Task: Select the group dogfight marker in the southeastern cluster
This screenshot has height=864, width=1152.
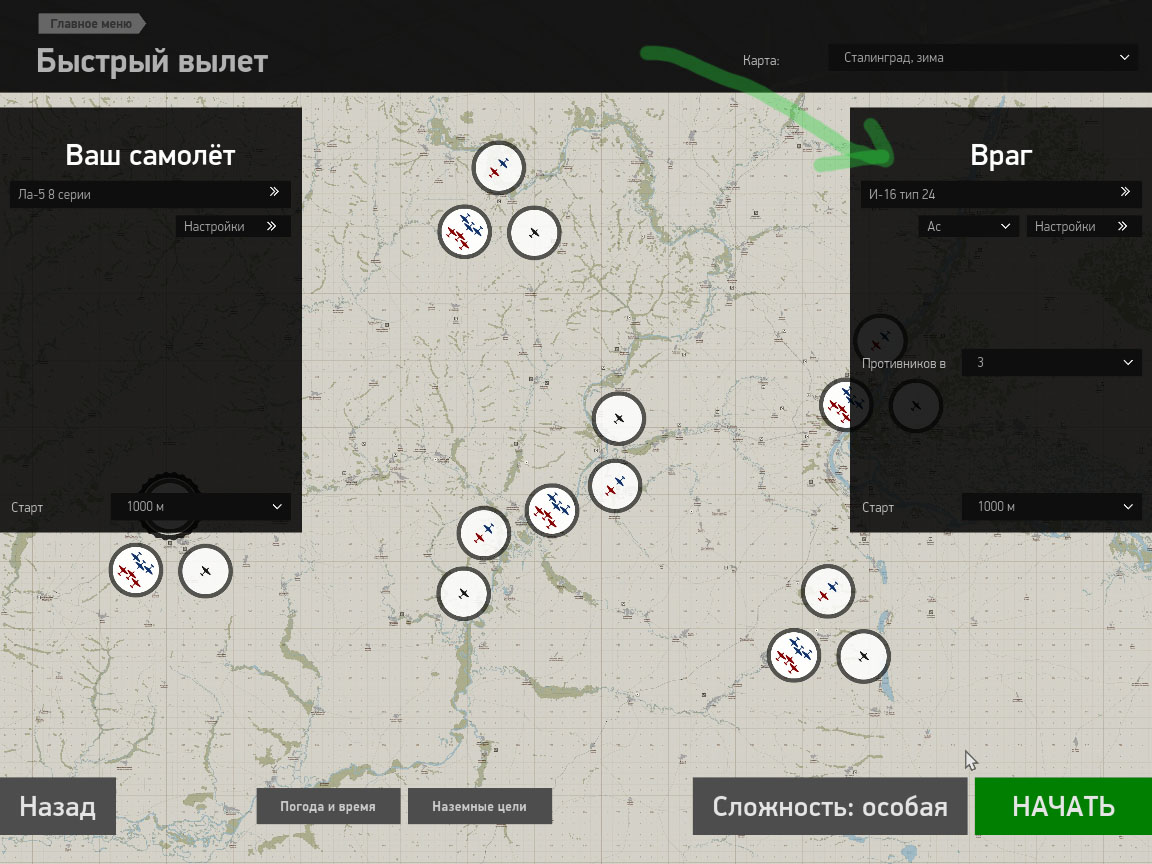Action: pyautogui.click(x=794, y=655)
